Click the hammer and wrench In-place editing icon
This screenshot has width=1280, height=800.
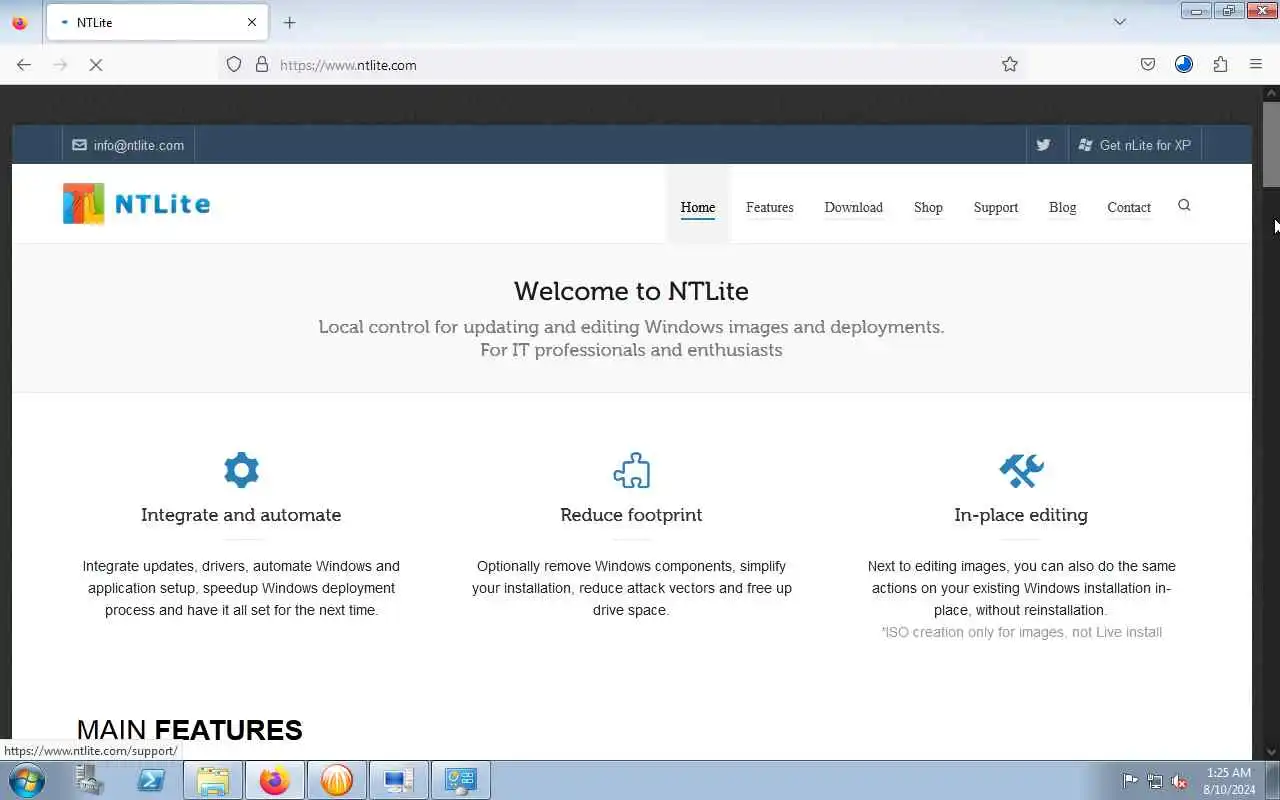coord(1021,470)
